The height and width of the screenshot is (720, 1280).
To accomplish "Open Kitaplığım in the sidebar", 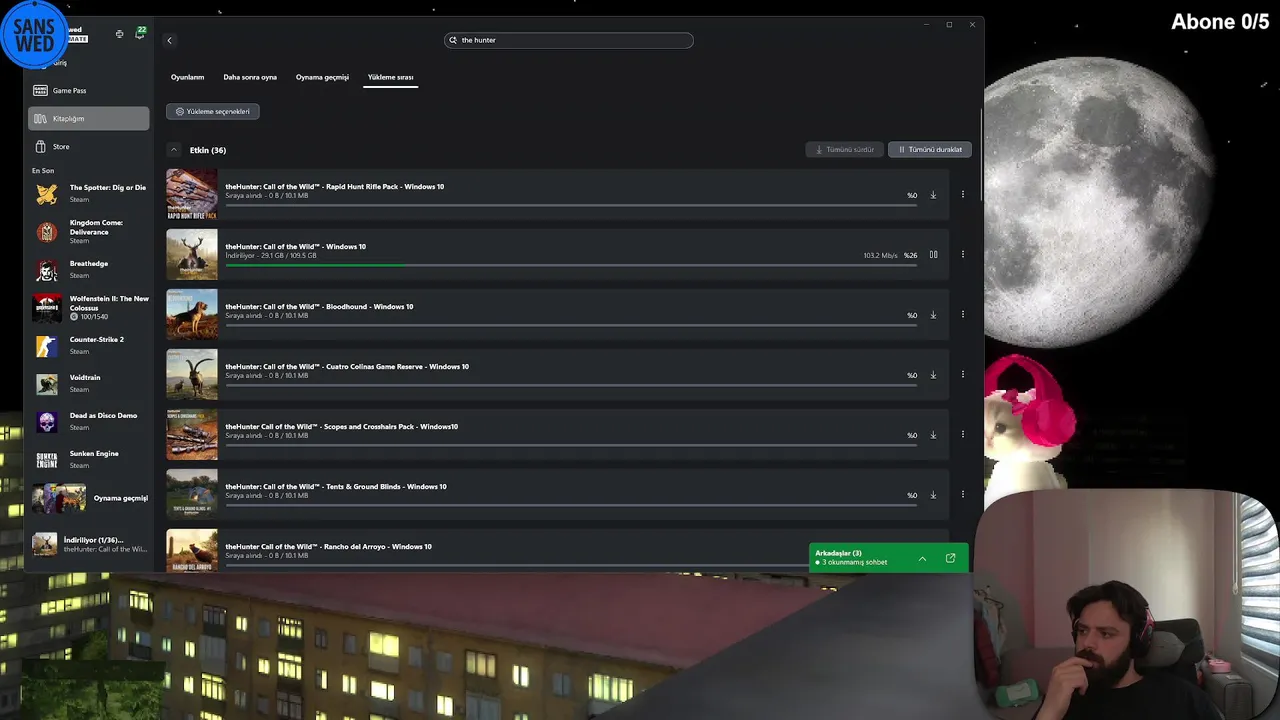I will 89,118.
